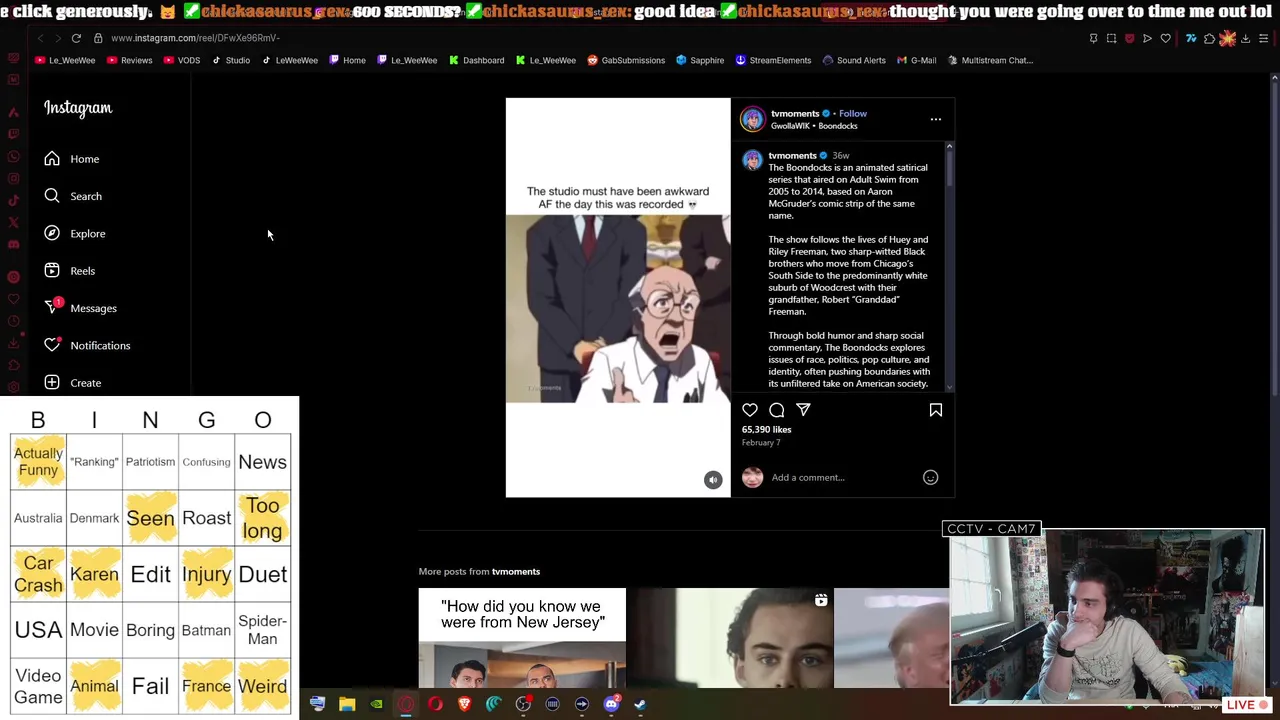Open the Reviews bookmark
Screen dimensions: 1280x720
click(129, 60)
